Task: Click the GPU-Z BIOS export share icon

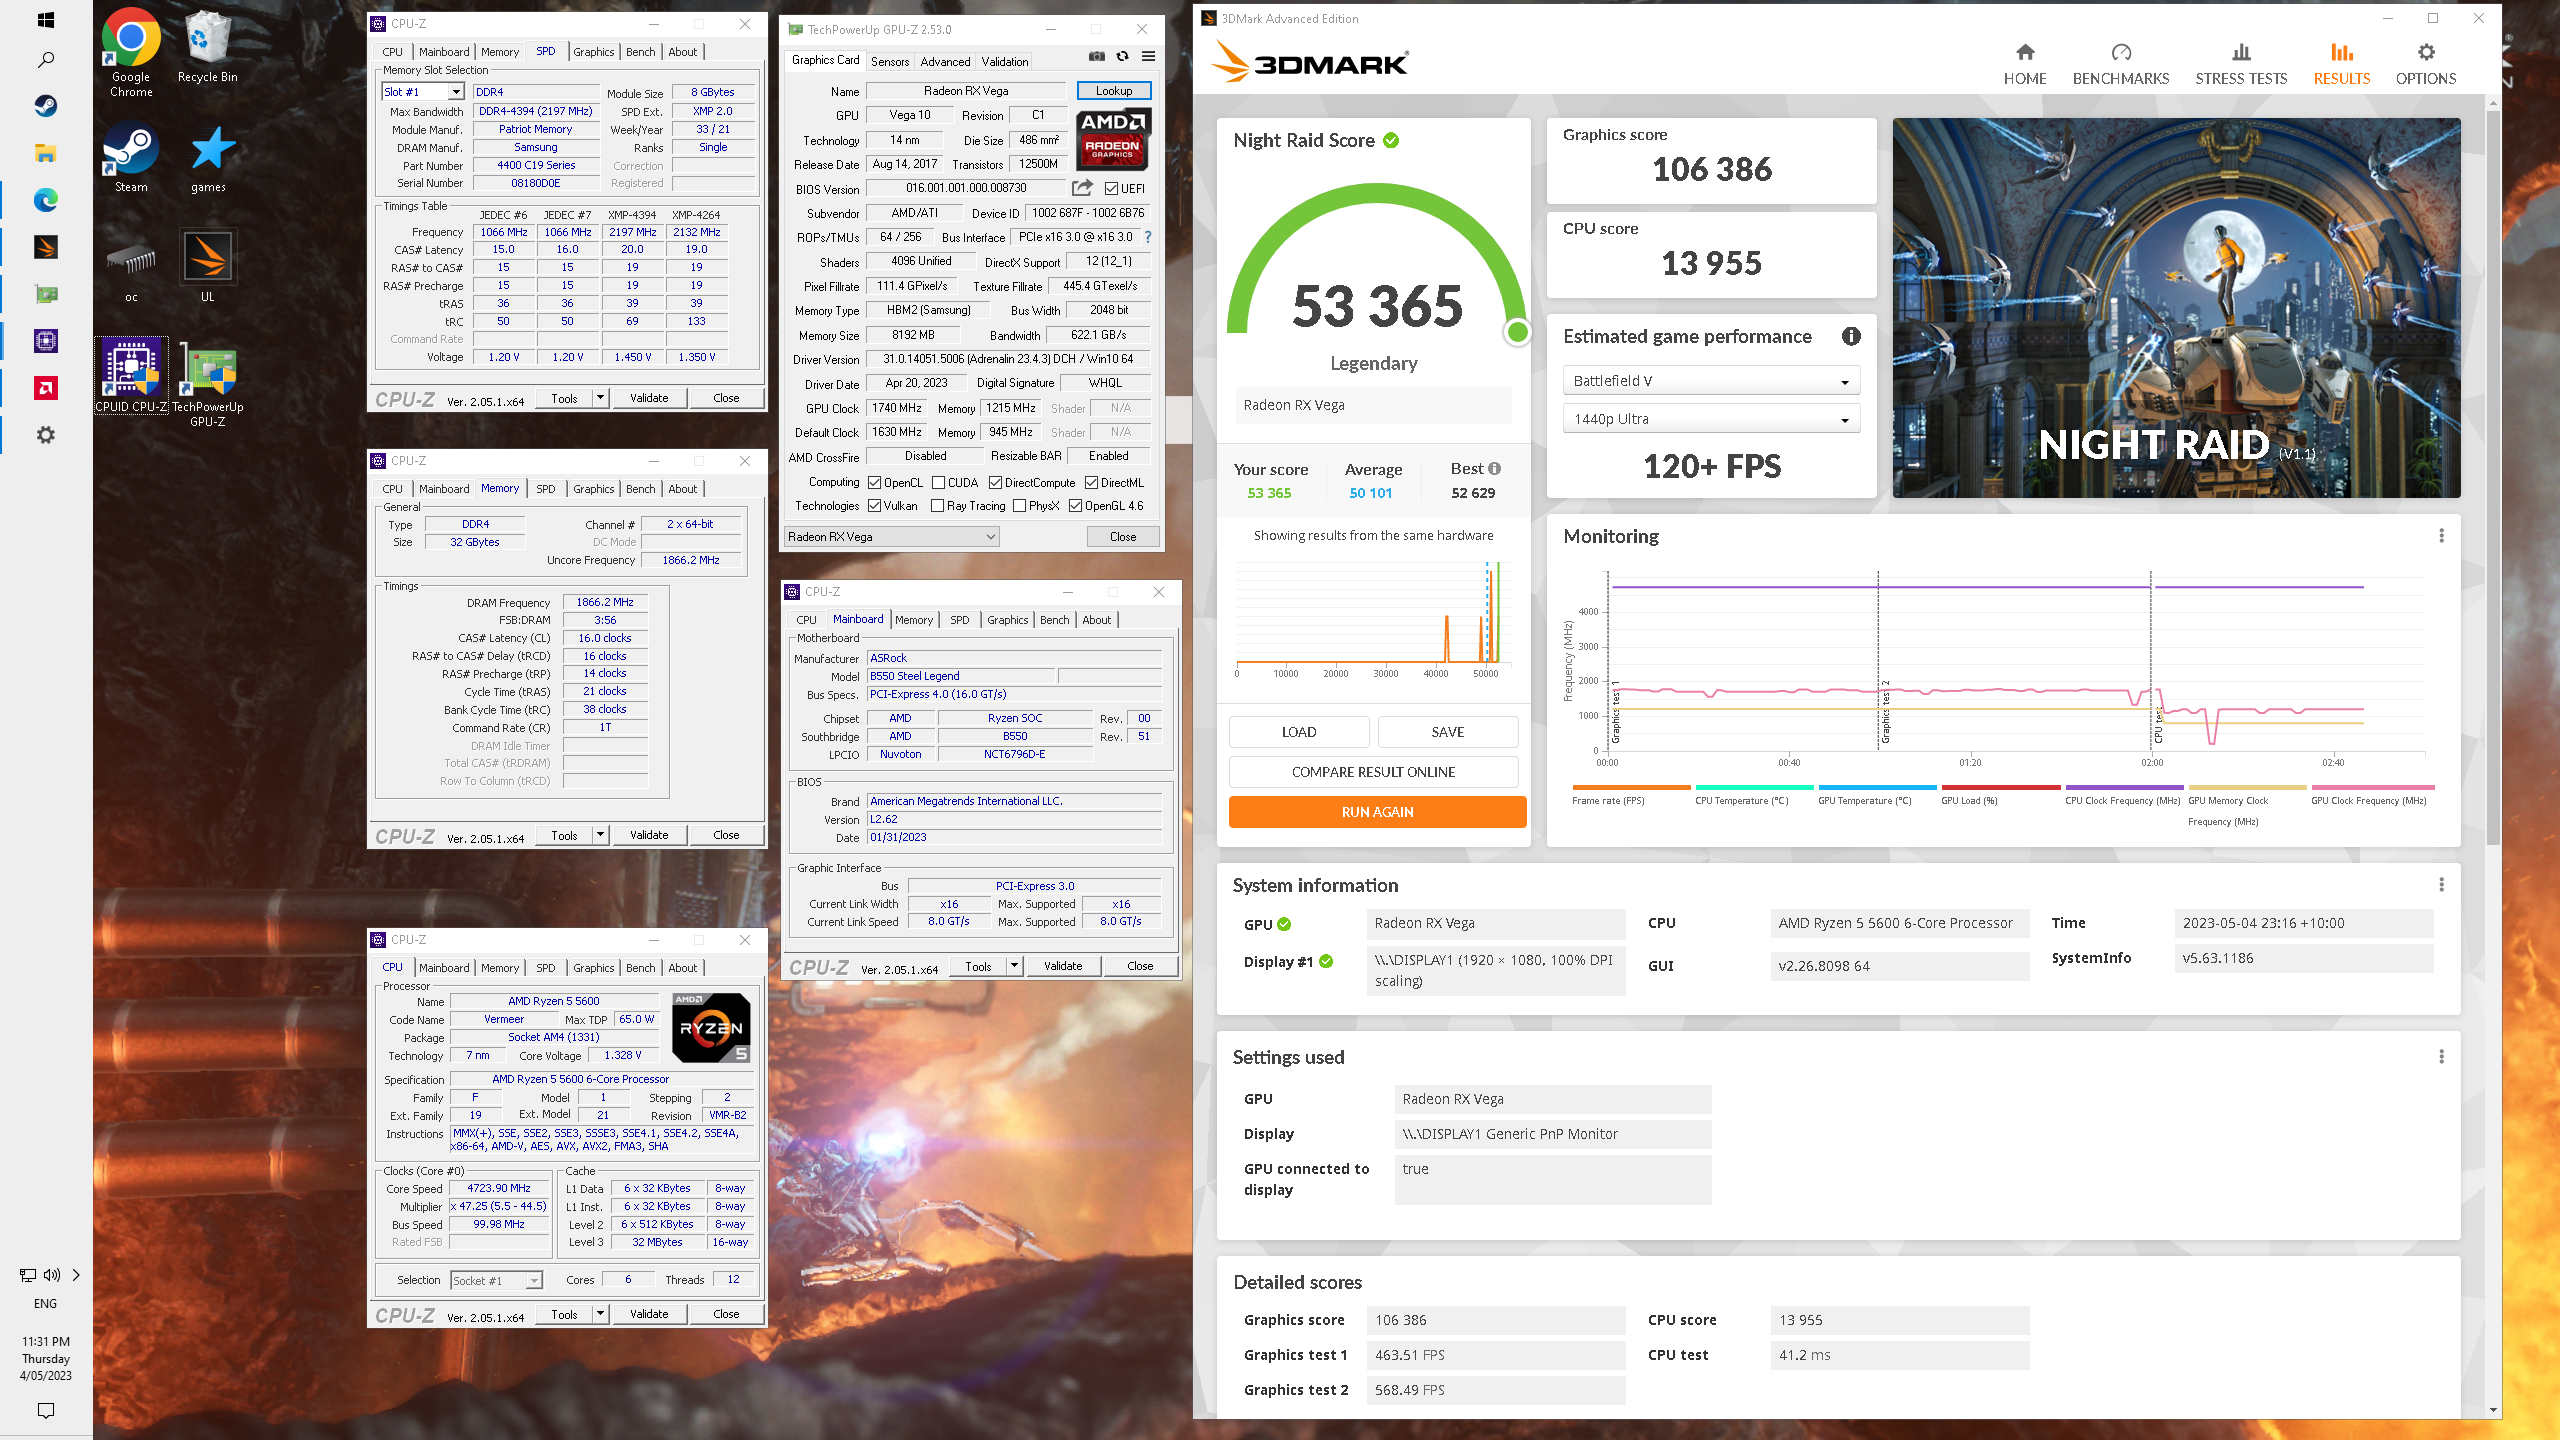Action: [x=1082, y=188]
